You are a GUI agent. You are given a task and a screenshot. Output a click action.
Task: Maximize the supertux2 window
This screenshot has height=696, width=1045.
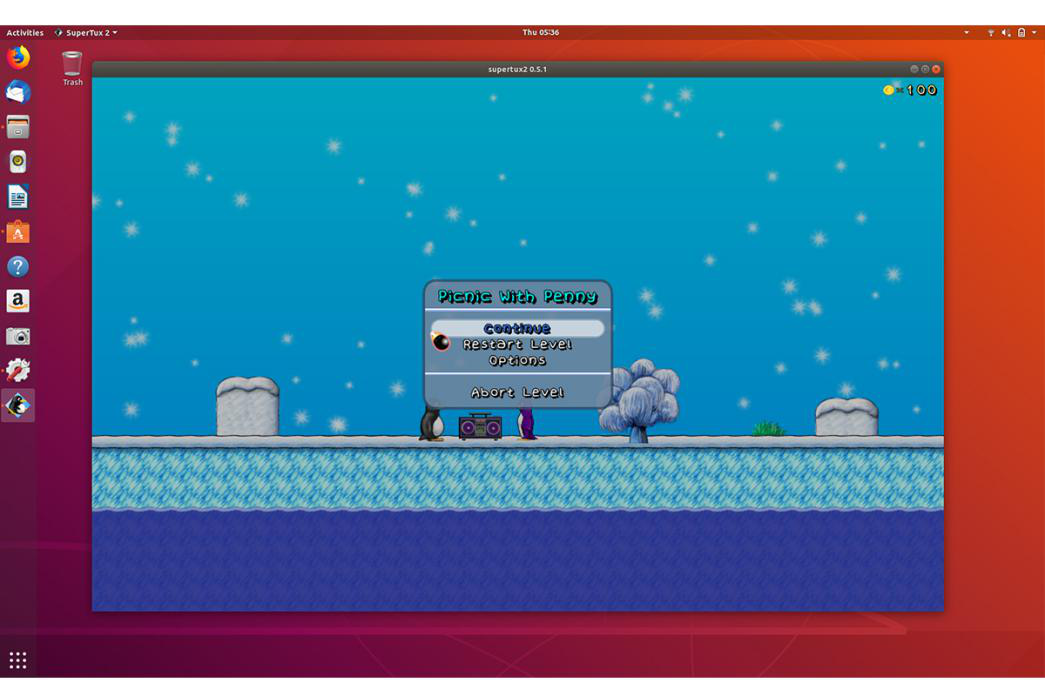[925, 69]
